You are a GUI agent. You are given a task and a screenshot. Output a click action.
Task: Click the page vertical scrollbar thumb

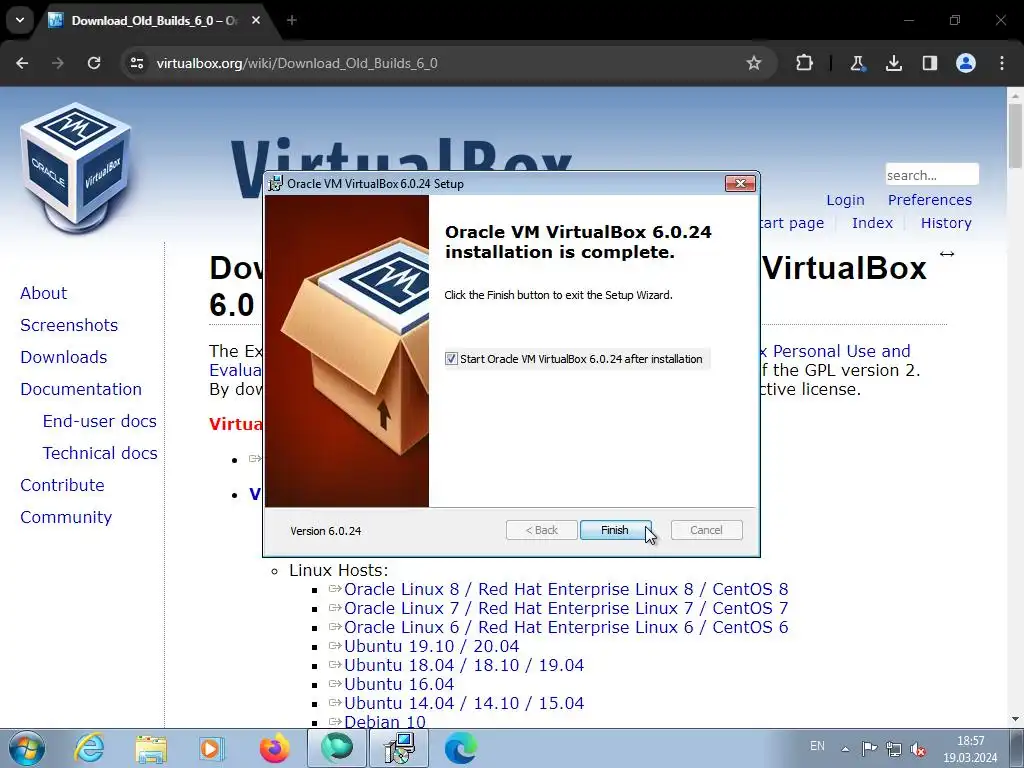[x=1015, y=136]
